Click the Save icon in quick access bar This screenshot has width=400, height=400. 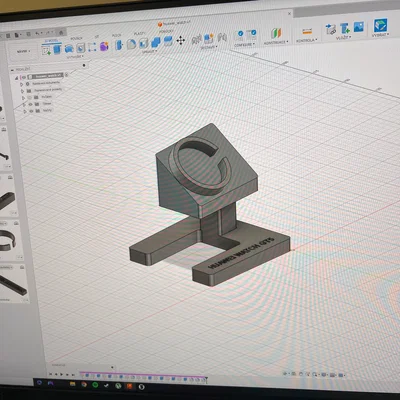point(28,34)
